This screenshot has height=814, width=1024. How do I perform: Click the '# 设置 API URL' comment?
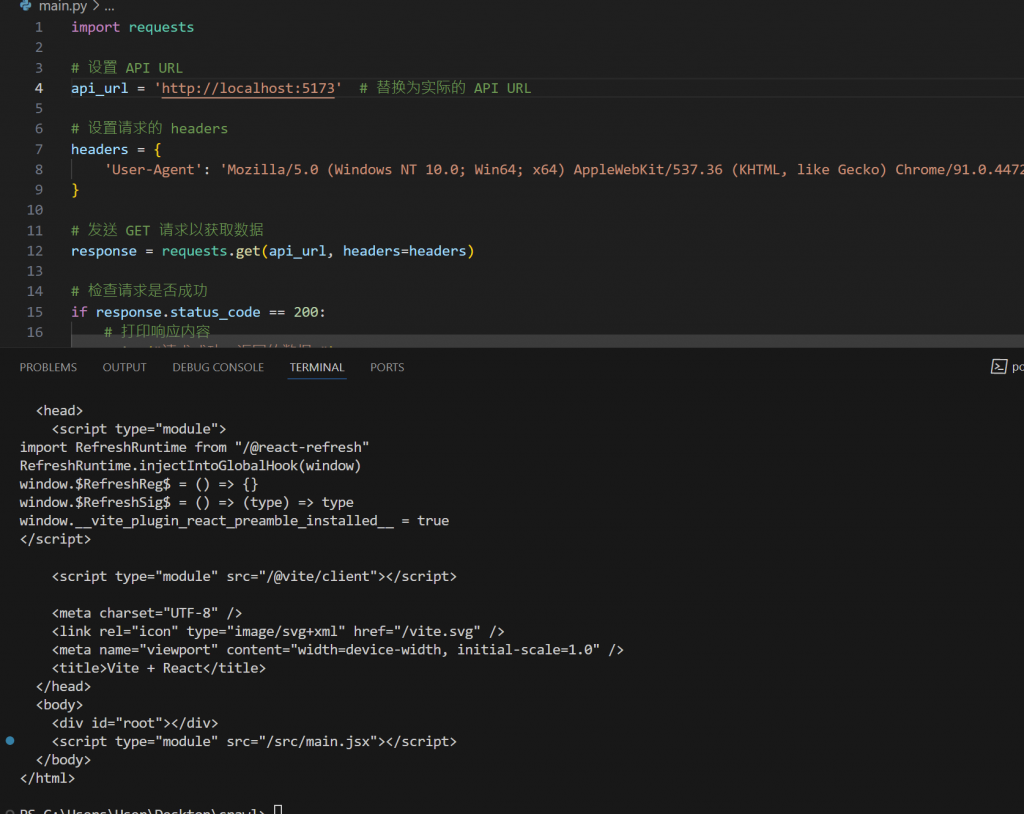click(127, 68)
